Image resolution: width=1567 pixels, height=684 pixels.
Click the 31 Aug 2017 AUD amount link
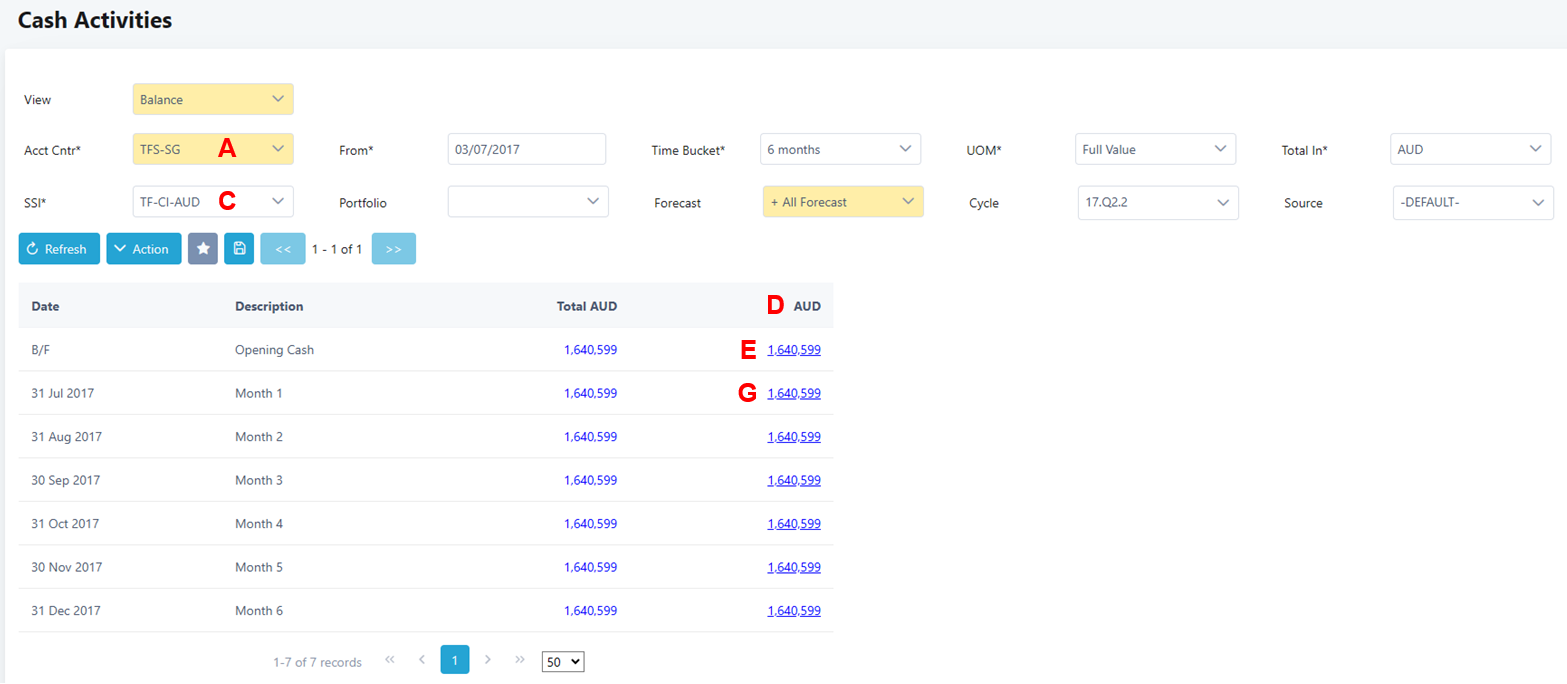pyautogui.click(x=793, y=437)
